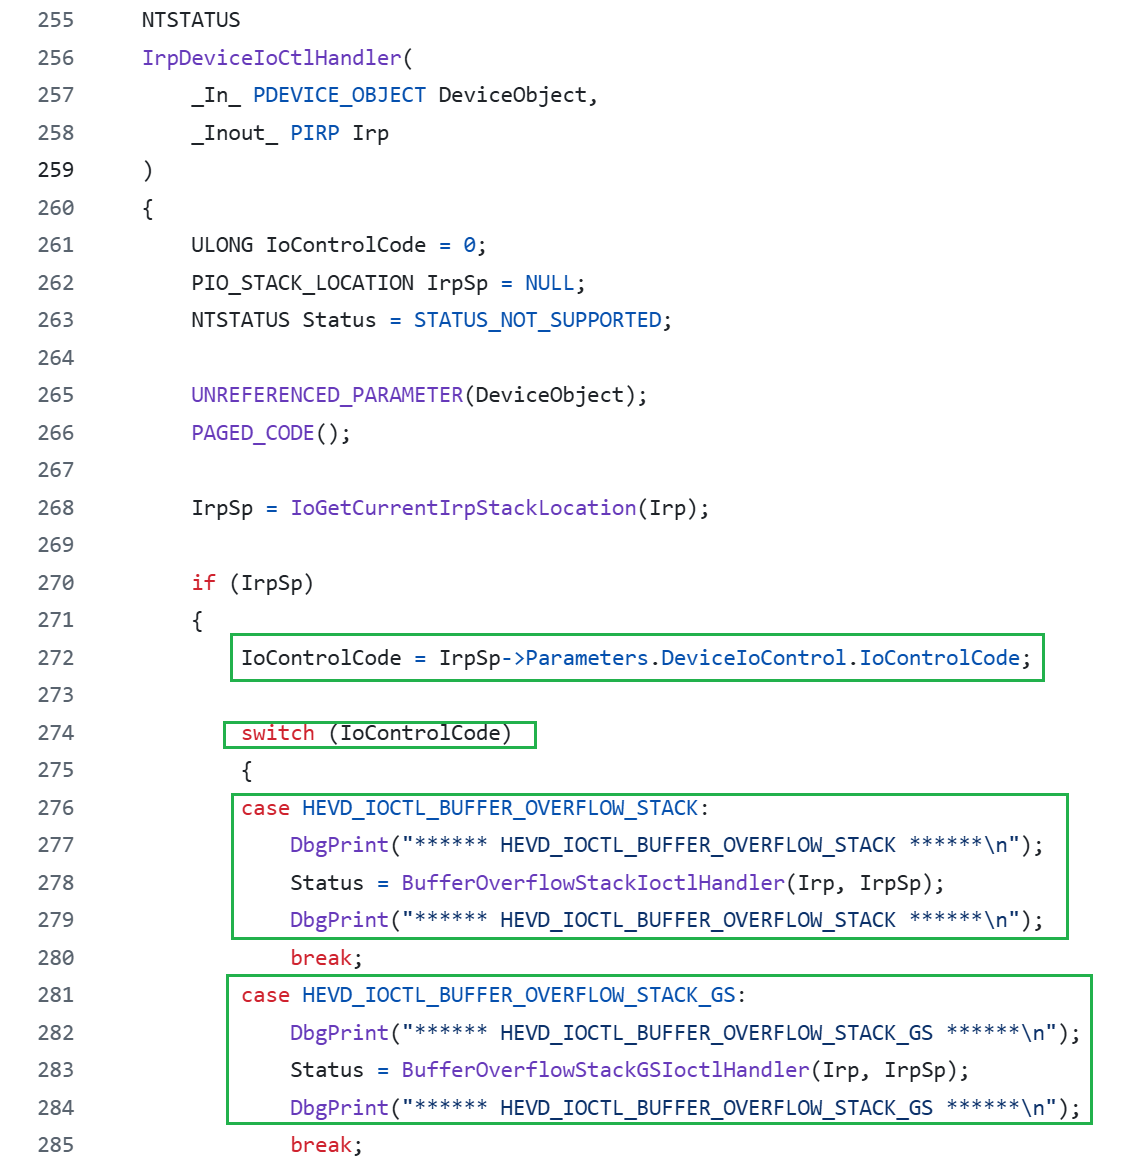Click the BufferOverflowStackIoctlHandler function call
1132x1165 pixels.
pos(593,883)
